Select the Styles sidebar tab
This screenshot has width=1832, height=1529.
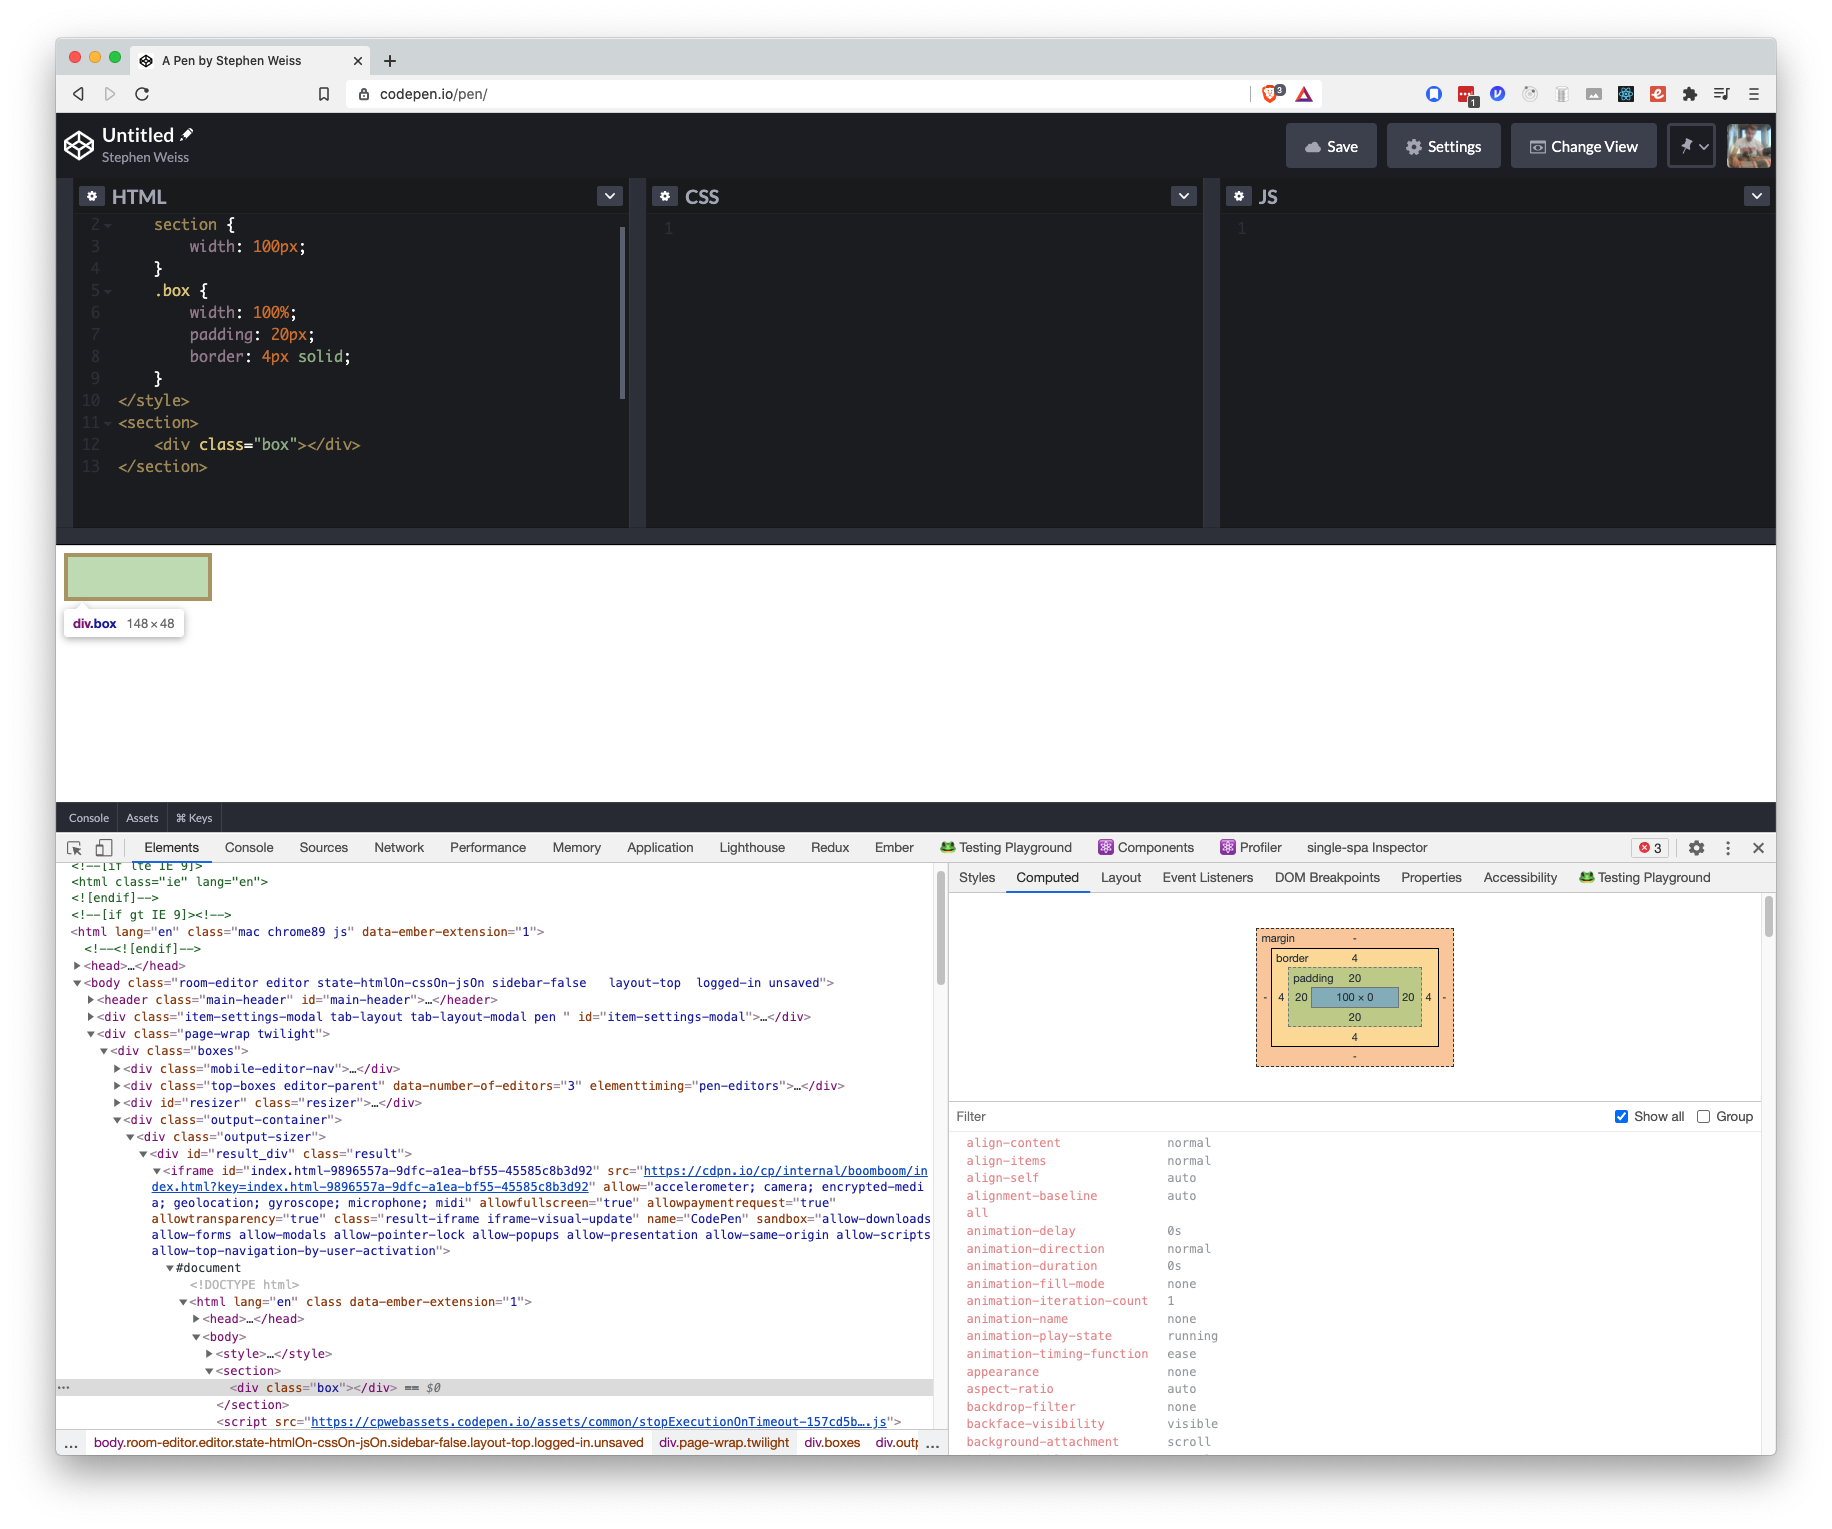click(x=977, y=878)
